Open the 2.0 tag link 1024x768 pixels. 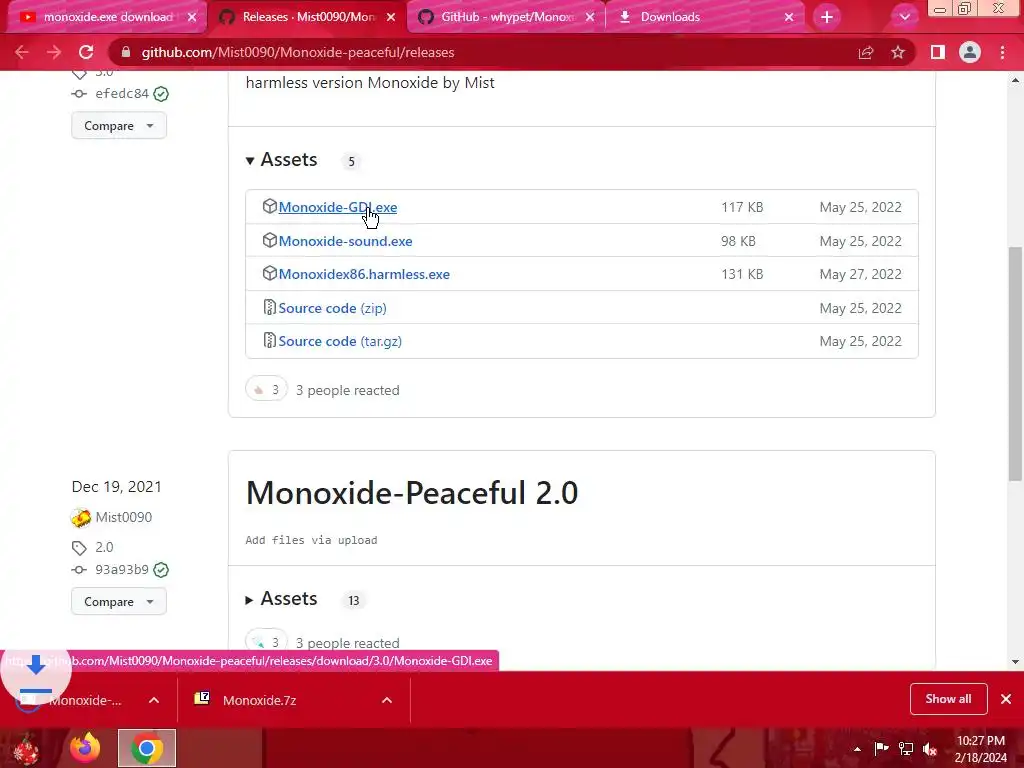[104, 547]
